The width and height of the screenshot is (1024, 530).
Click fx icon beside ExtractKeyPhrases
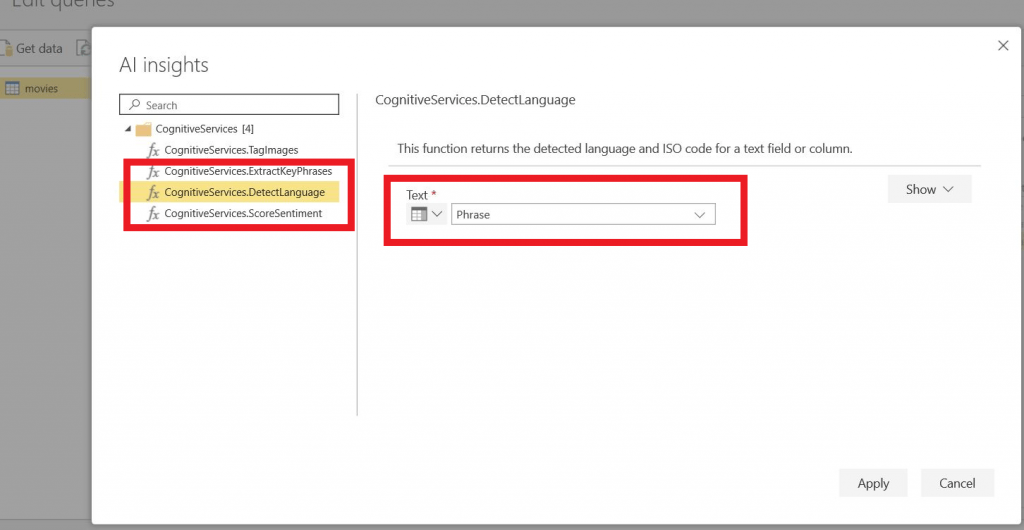pyautogui.click(x=153, y=172)
